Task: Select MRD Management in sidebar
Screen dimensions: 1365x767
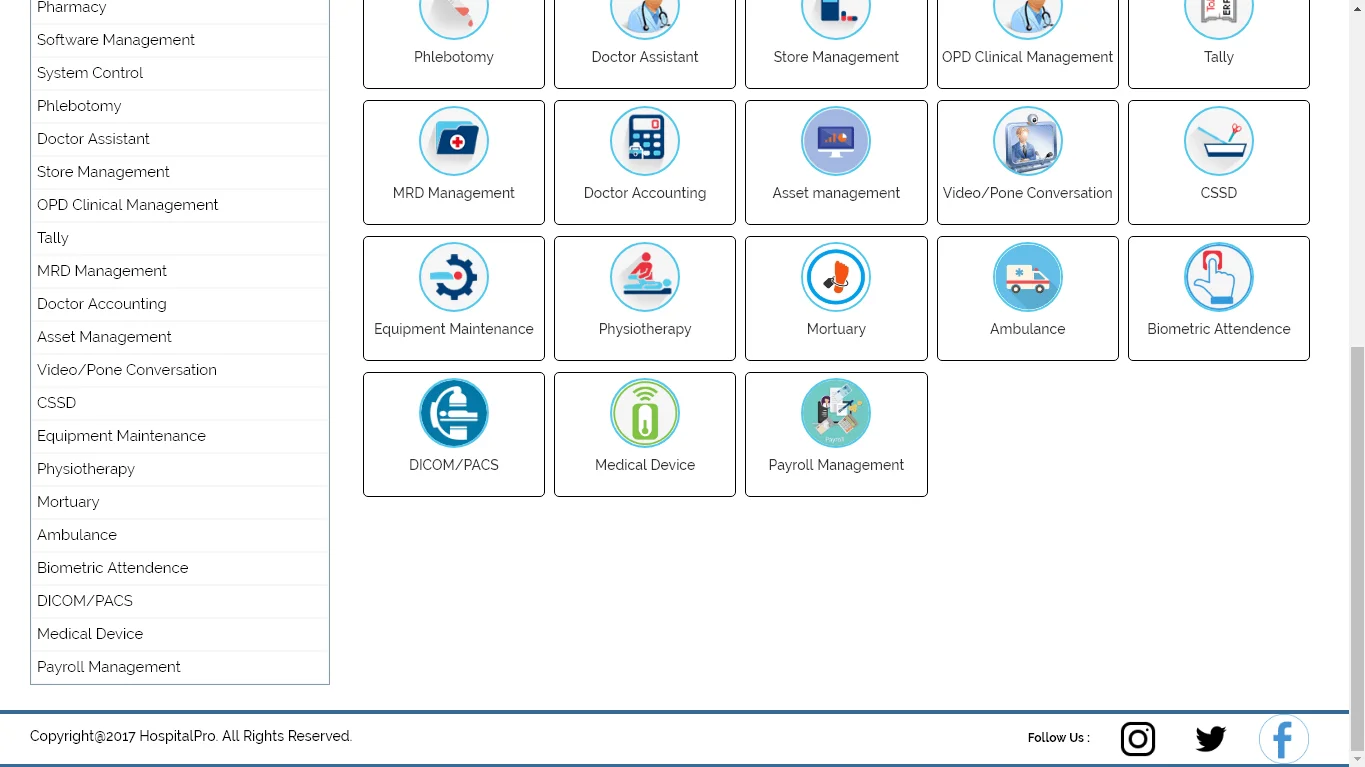Action: 180,271
